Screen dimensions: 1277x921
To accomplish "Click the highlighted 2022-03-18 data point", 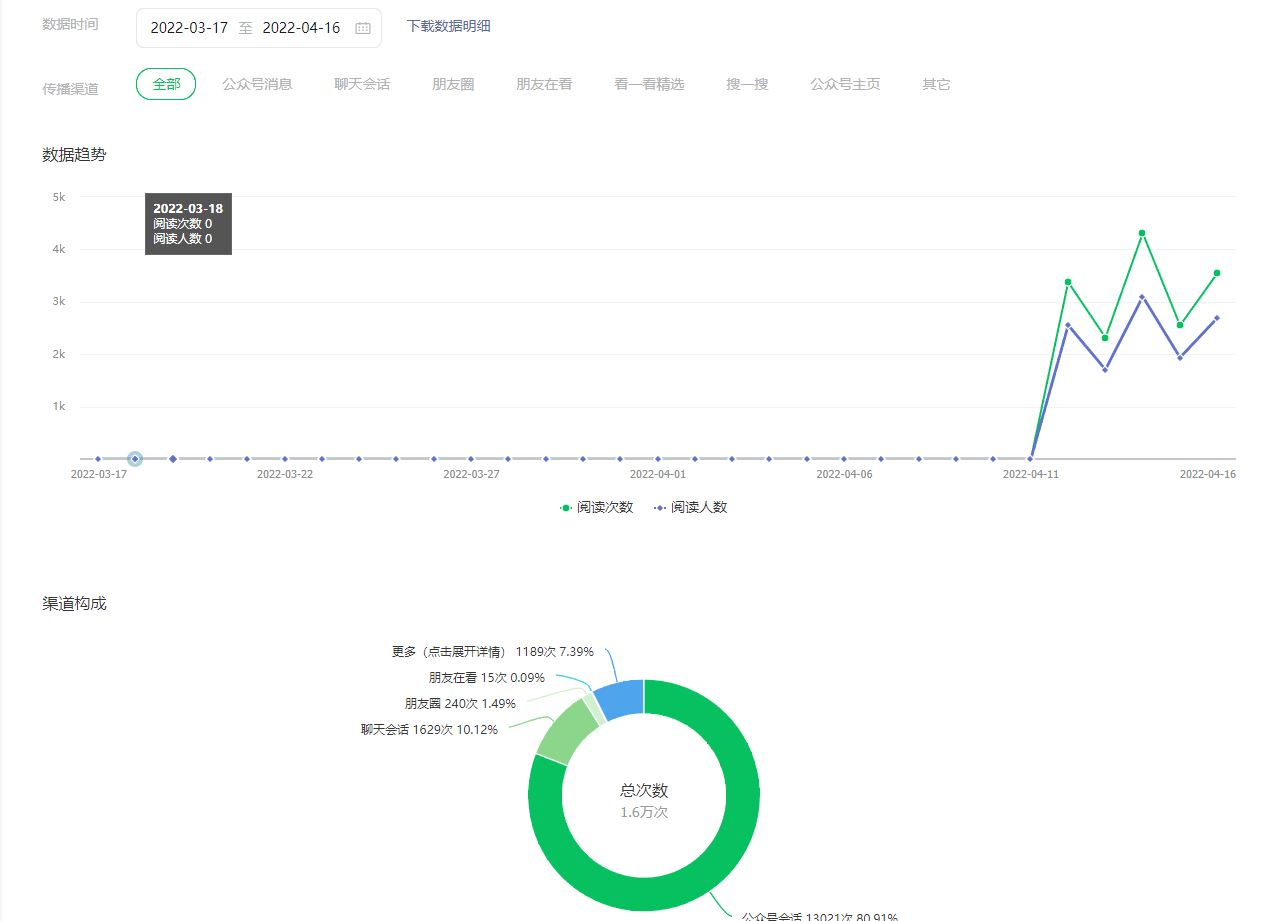I will pos(135,459).
